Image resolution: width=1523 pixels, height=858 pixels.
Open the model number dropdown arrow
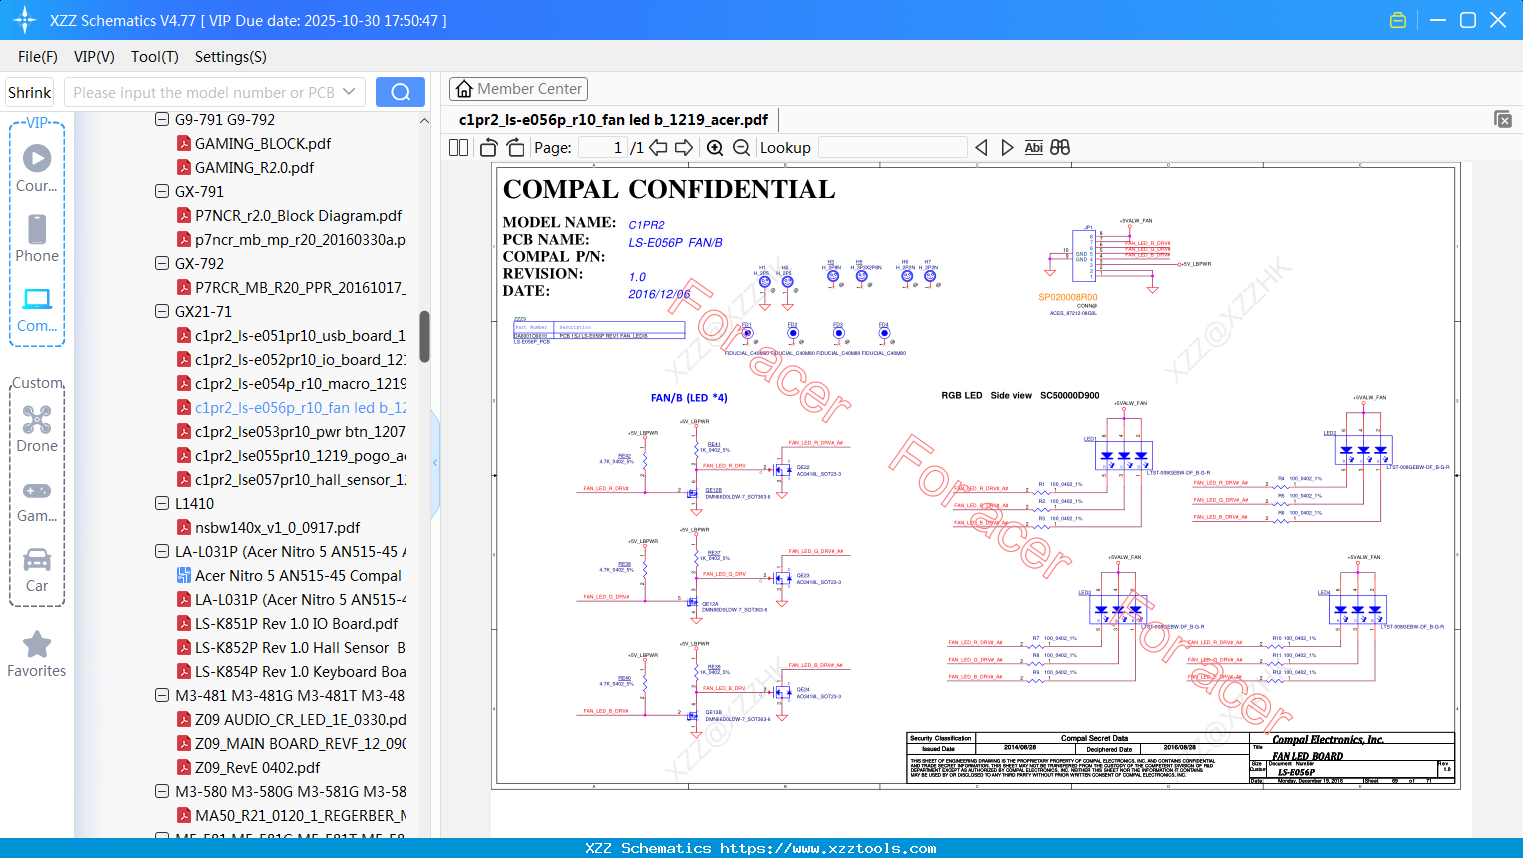[349, 92]
